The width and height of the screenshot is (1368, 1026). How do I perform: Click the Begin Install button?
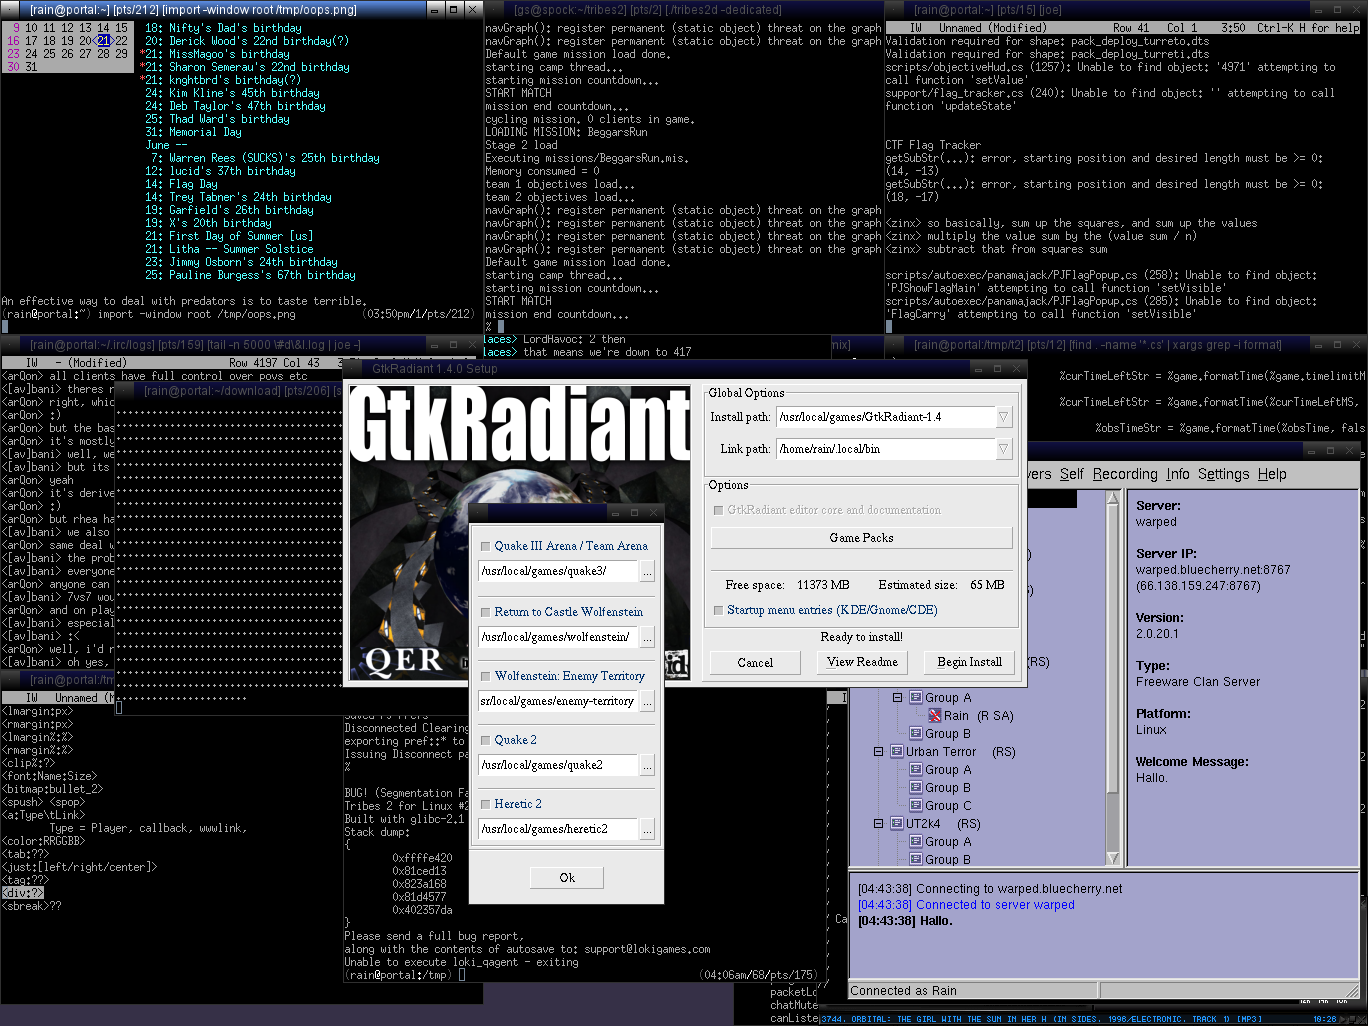pyautogui.click(x=969, y=662)
